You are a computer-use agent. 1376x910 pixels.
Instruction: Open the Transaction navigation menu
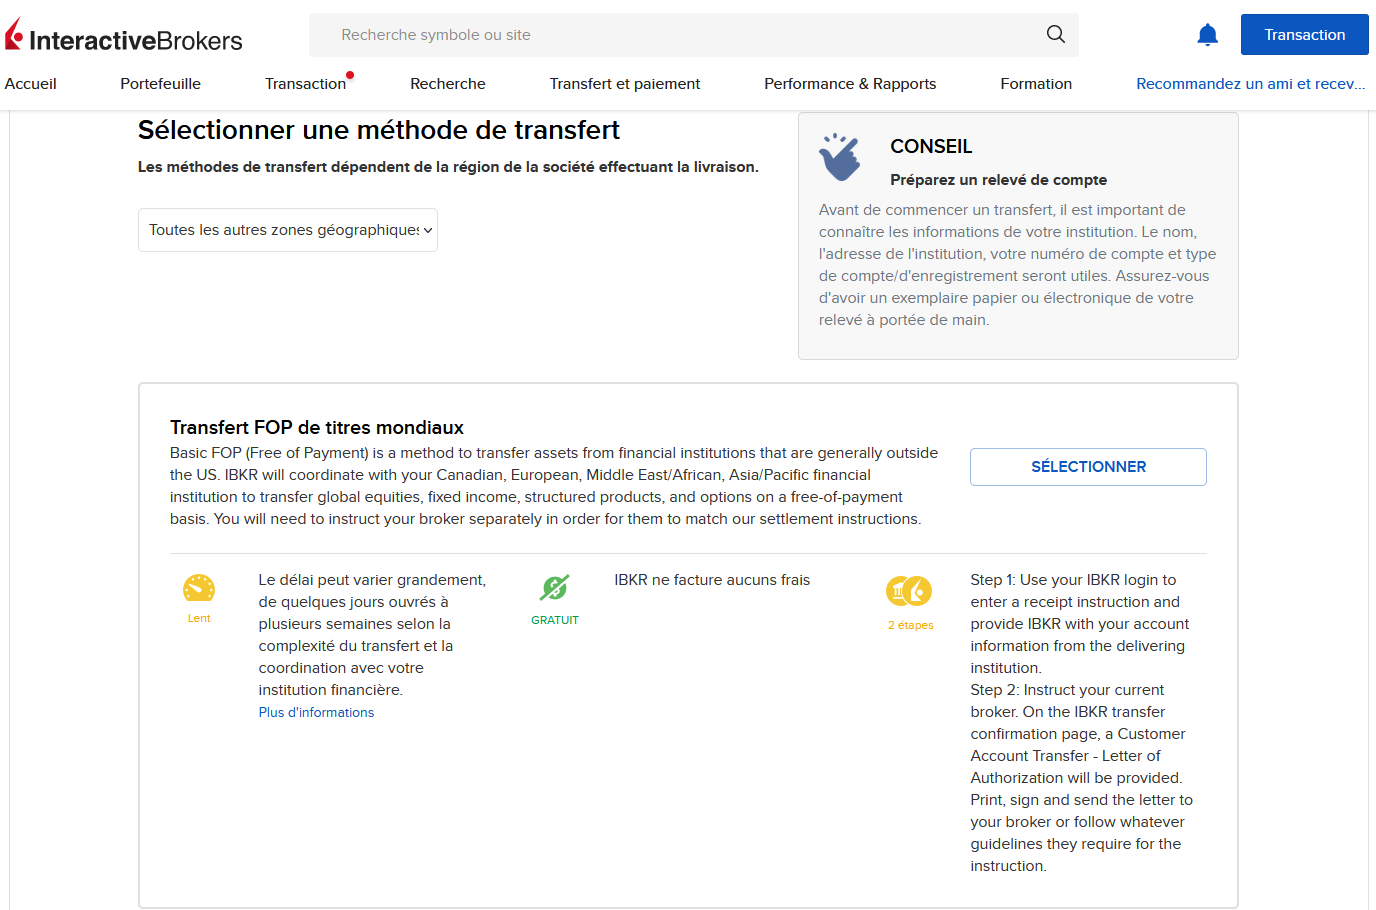click(x=305, y=84)
